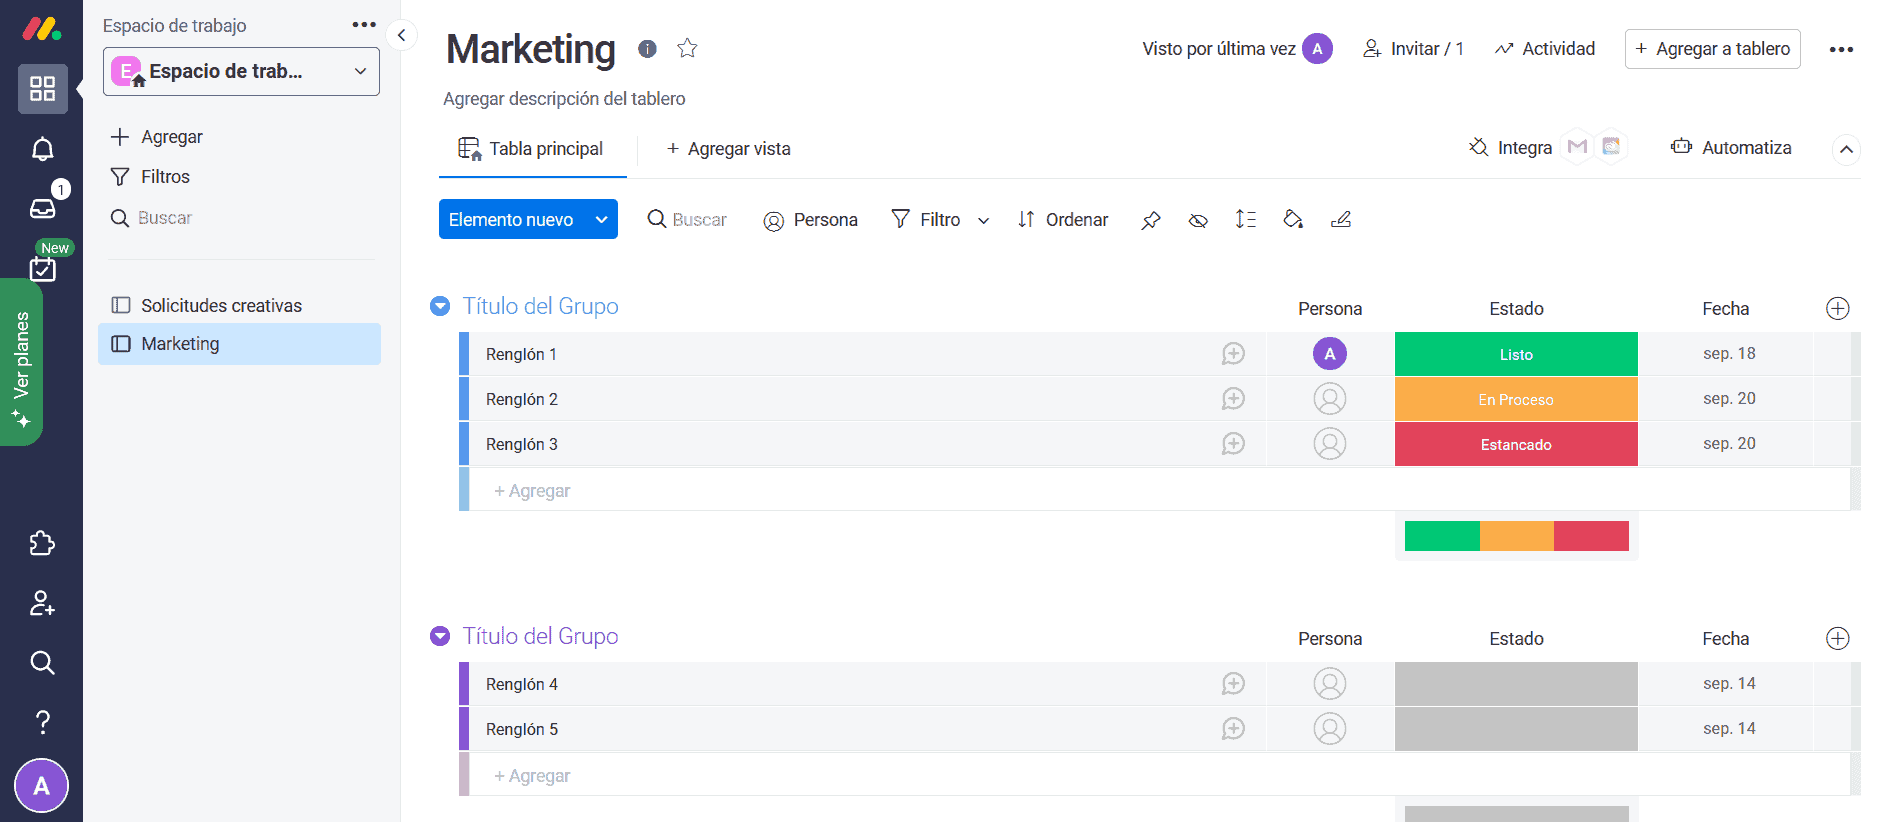Click the Ordenar sort button
The width and height of the screenshot is (1894, 822).
(x=1062, y=220)
